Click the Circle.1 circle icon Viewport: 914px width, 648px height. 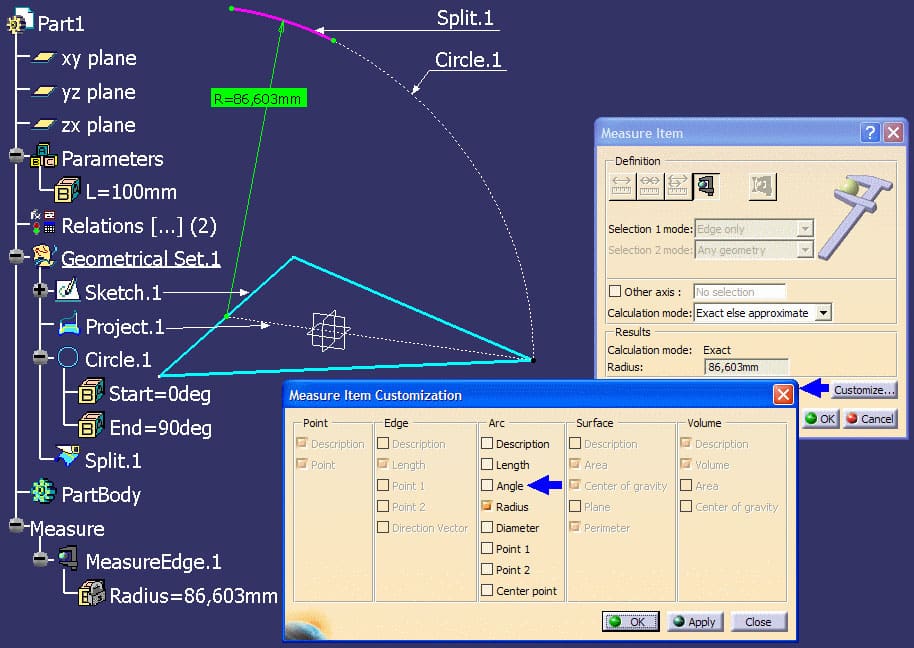(x=68, y=358)
